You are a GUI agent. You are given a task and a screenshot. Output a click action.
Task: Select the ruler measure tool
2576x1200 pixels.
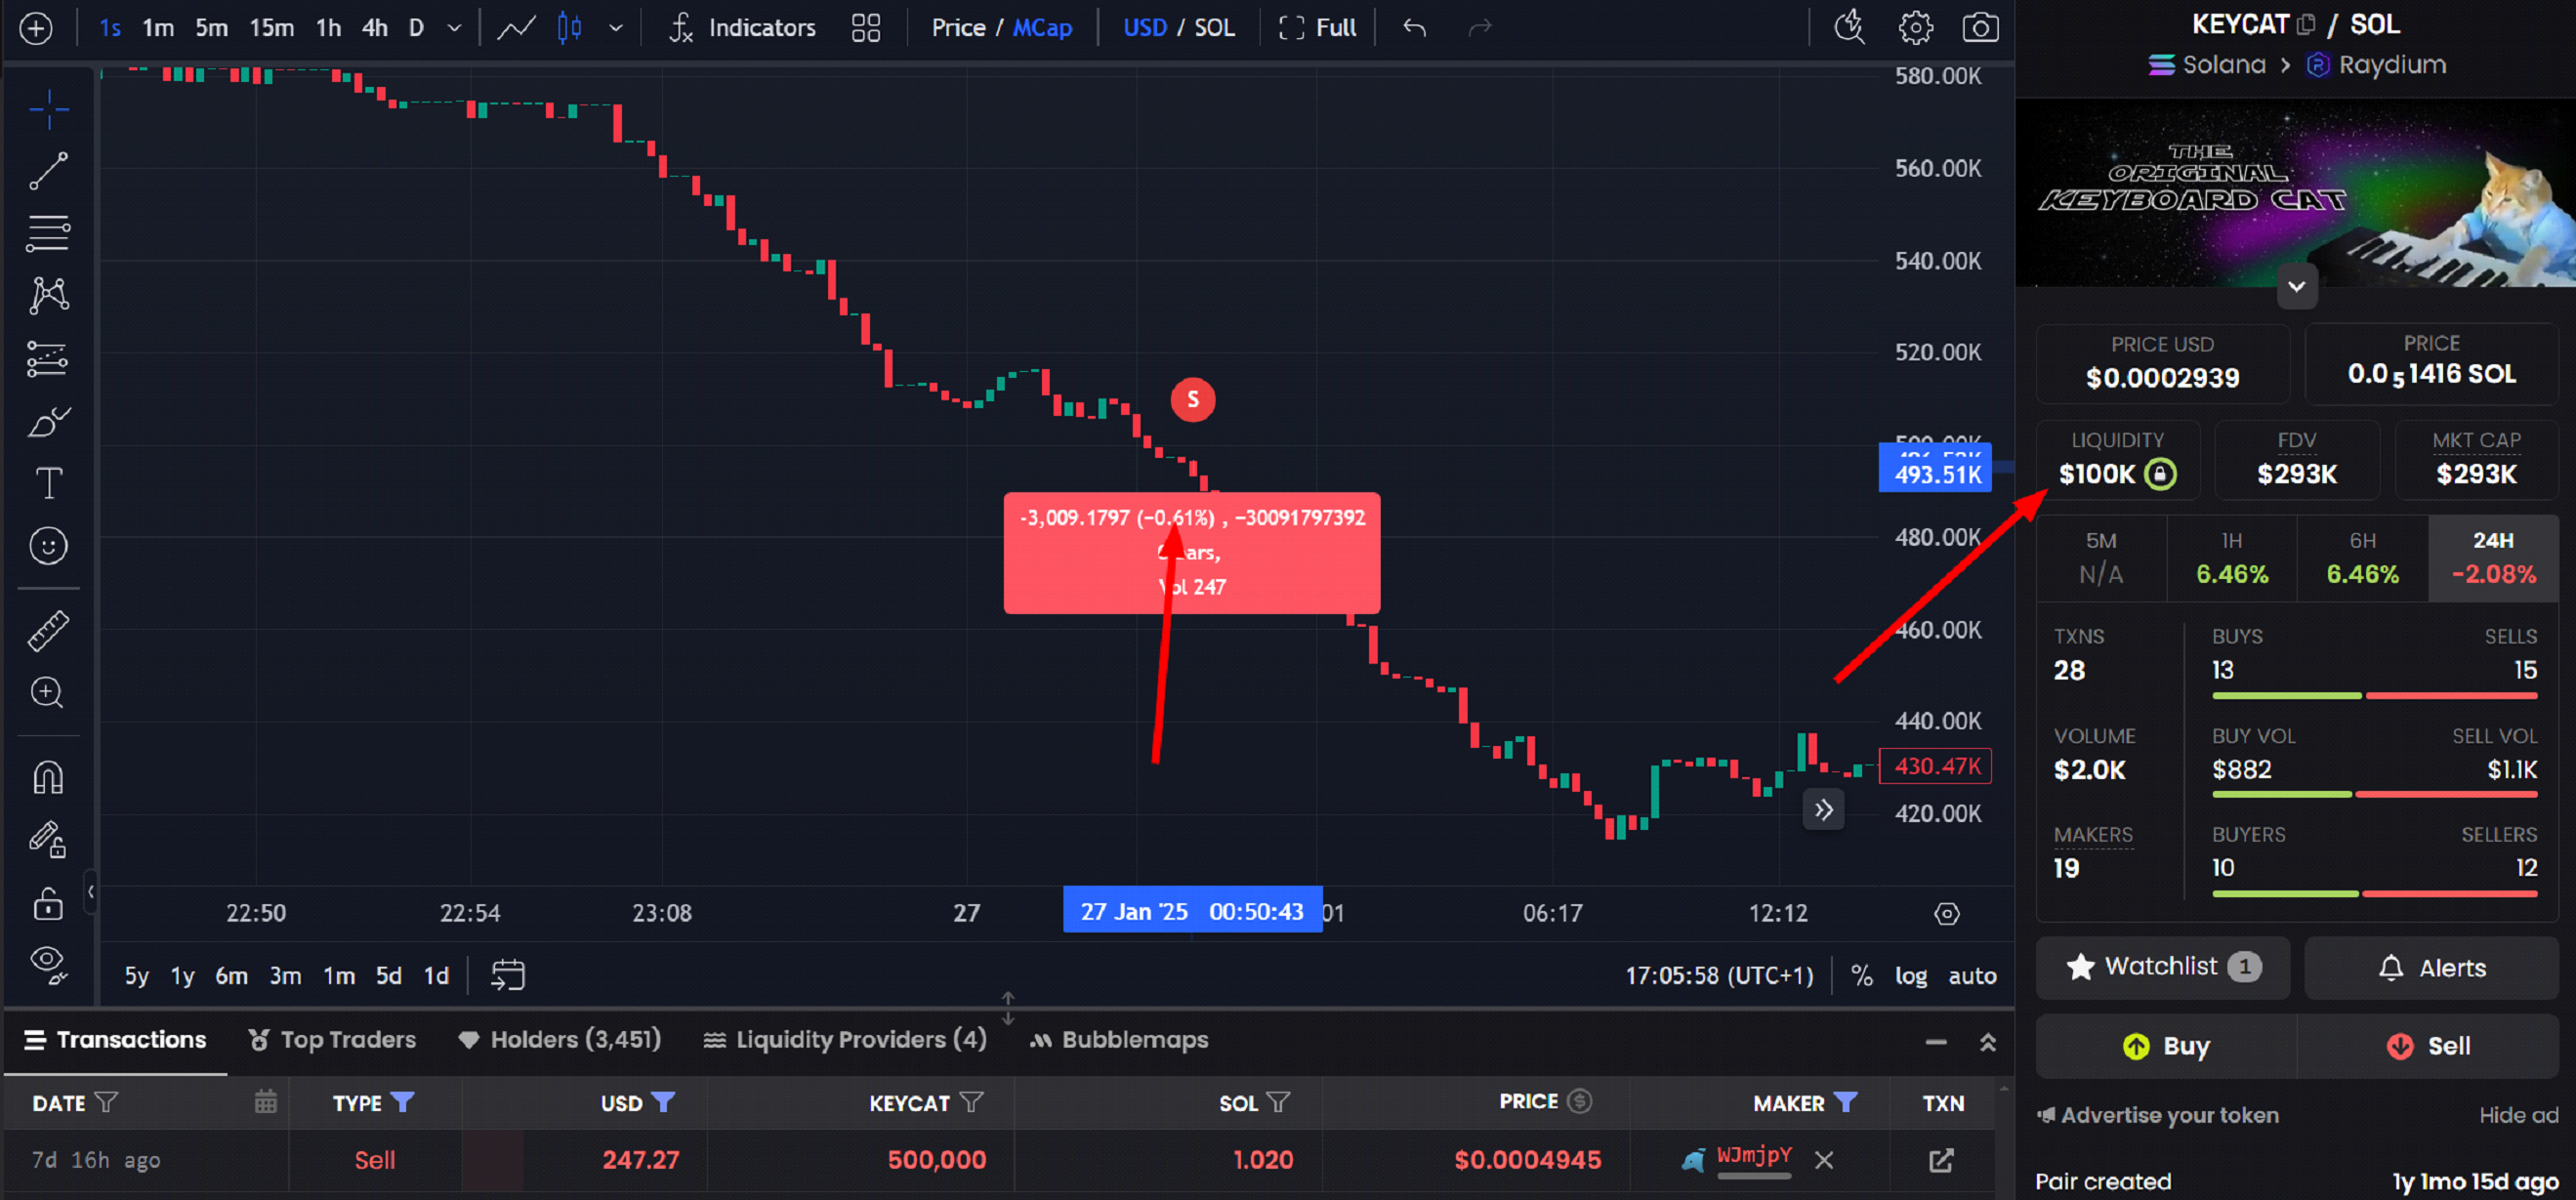click(48, 631)
